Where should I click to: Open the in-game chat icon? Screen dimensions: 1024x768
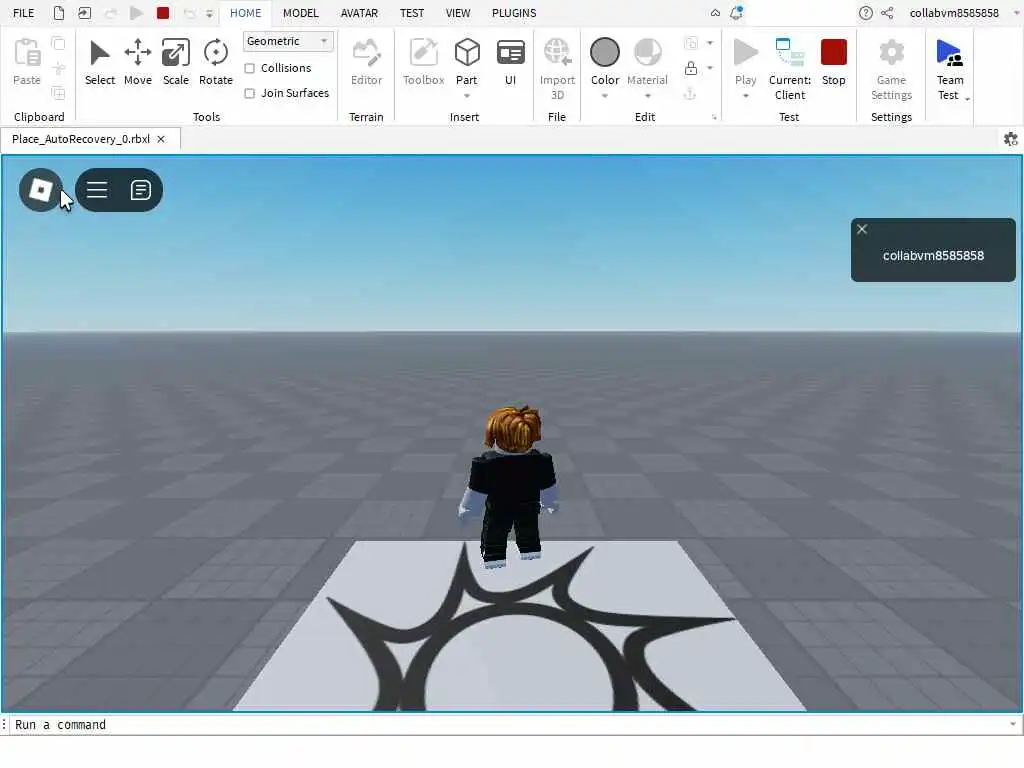[x=140, y=190]
